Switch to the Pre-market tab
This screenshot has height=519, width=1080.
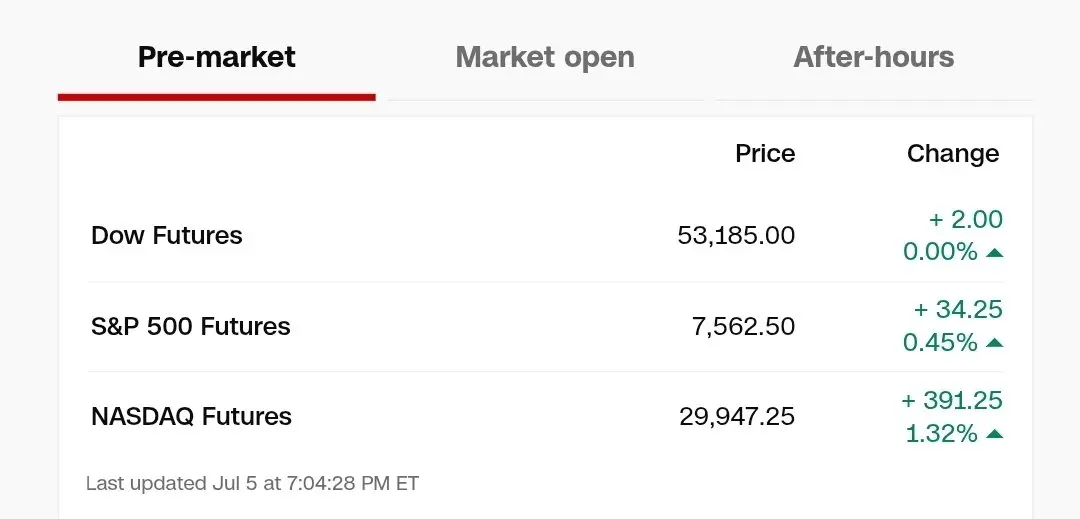(216, 56)
